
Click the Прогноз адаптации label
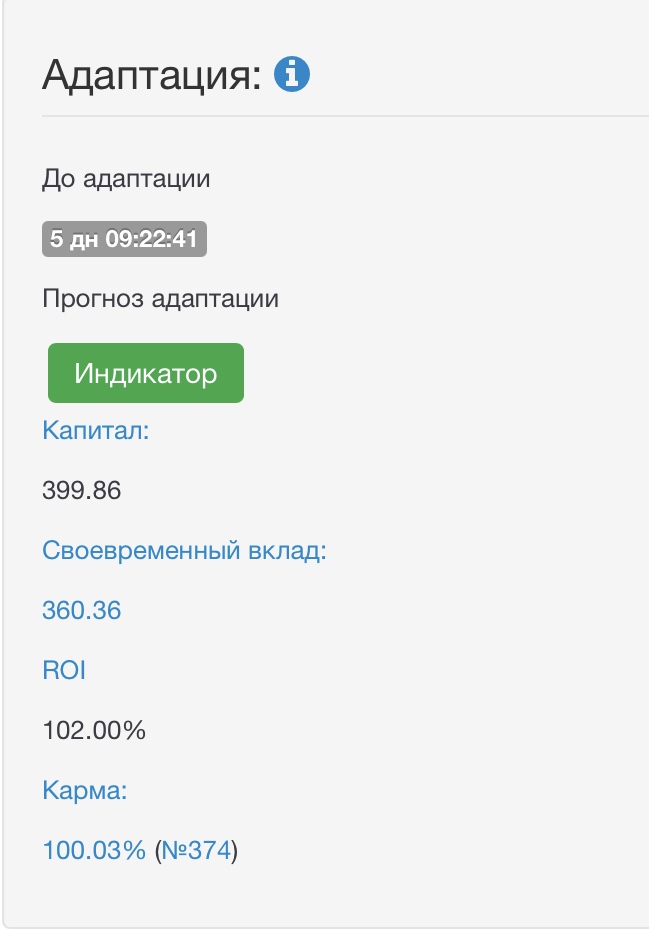pos(160,299)
